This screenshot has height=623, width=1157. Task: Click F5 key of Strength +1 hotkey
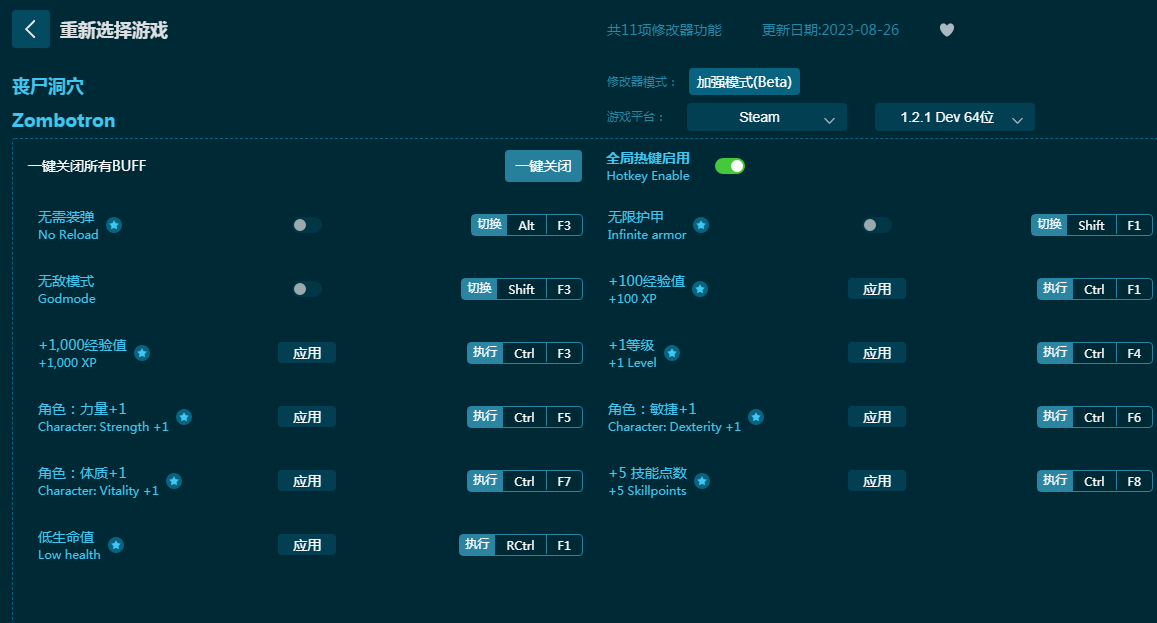564,417
